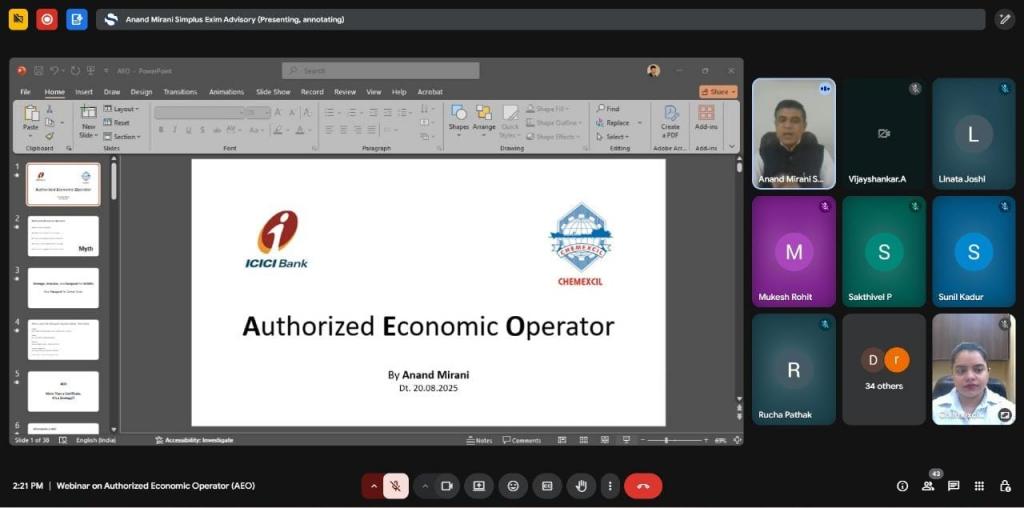This screenshot has width=1024, height=508.
Task: Fit slide to window icon
Action: tap(738, 440)
